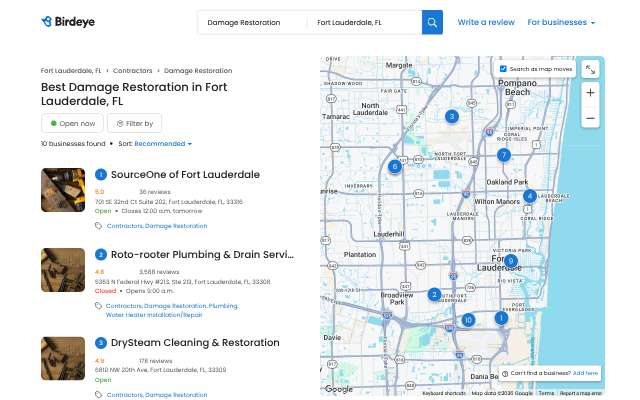Click the '176 reviews' text for DrySteam
640x400 pixels.
point(156,361)
